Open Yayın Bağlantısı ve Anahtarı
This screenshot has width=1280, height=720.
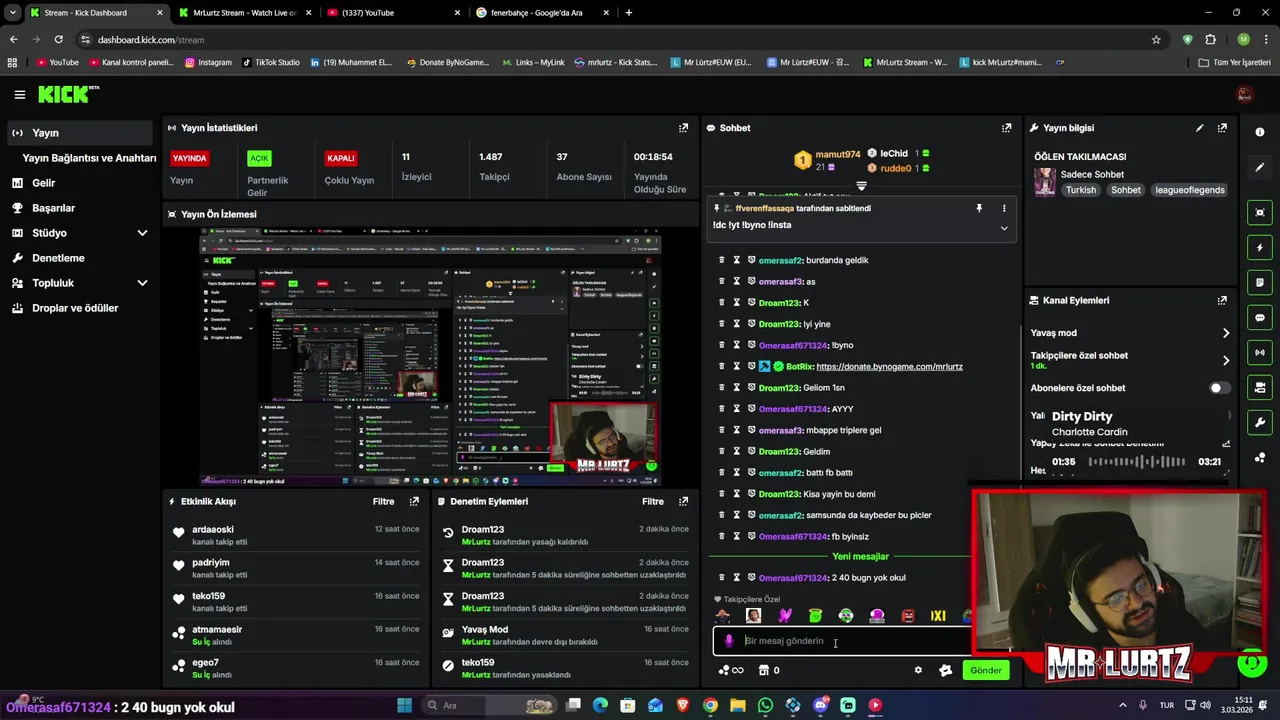[89, 158]
